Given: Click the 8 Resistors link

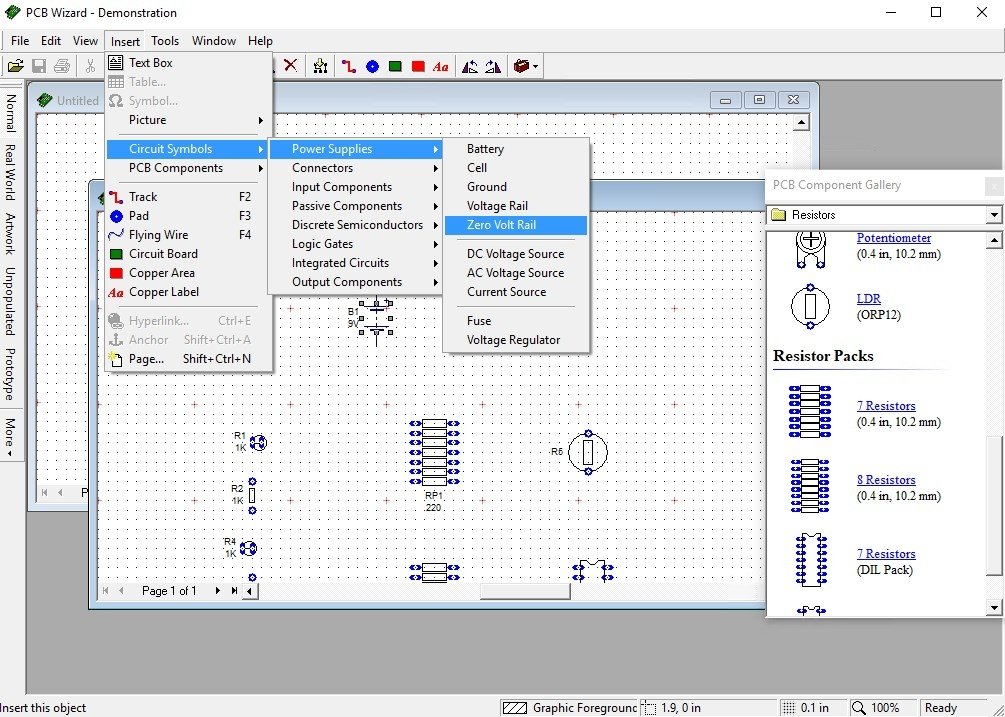Looking at the screenshot, I should 886,480.
